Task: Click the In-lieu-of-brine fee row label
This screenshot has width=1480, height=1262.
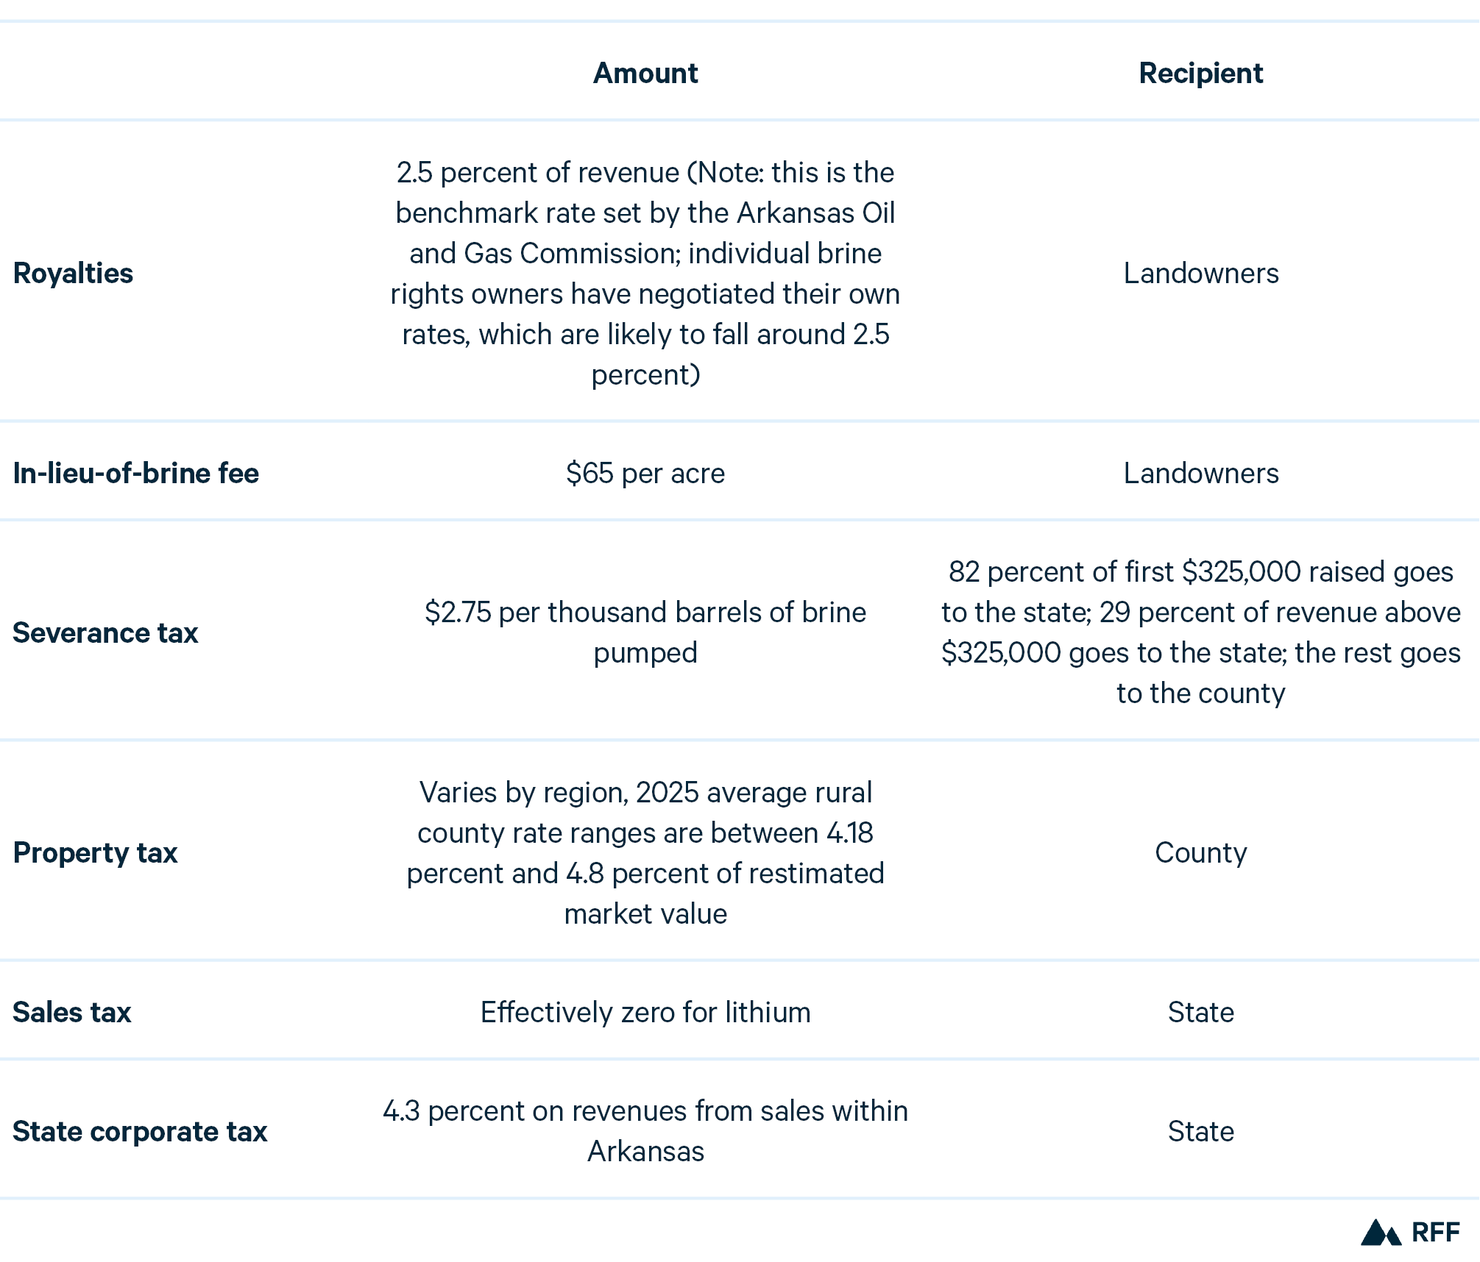Action: [x=136, y=473]
